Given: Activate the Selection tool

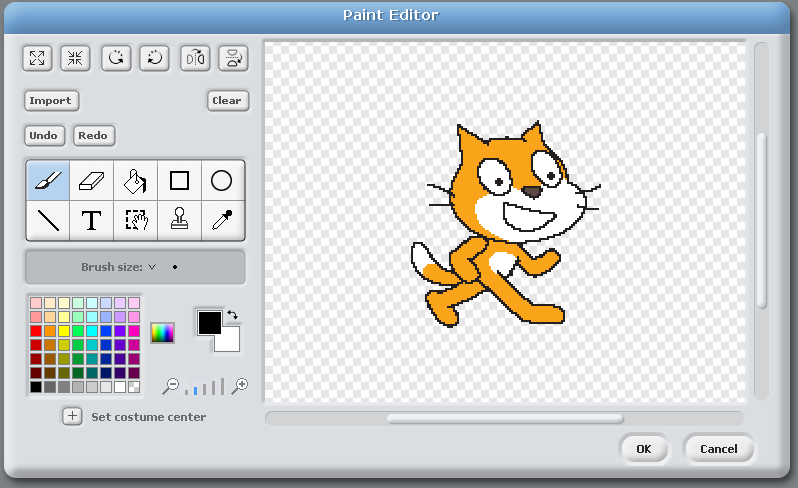Looking at the screenshot, I should (x=135, y=220).
